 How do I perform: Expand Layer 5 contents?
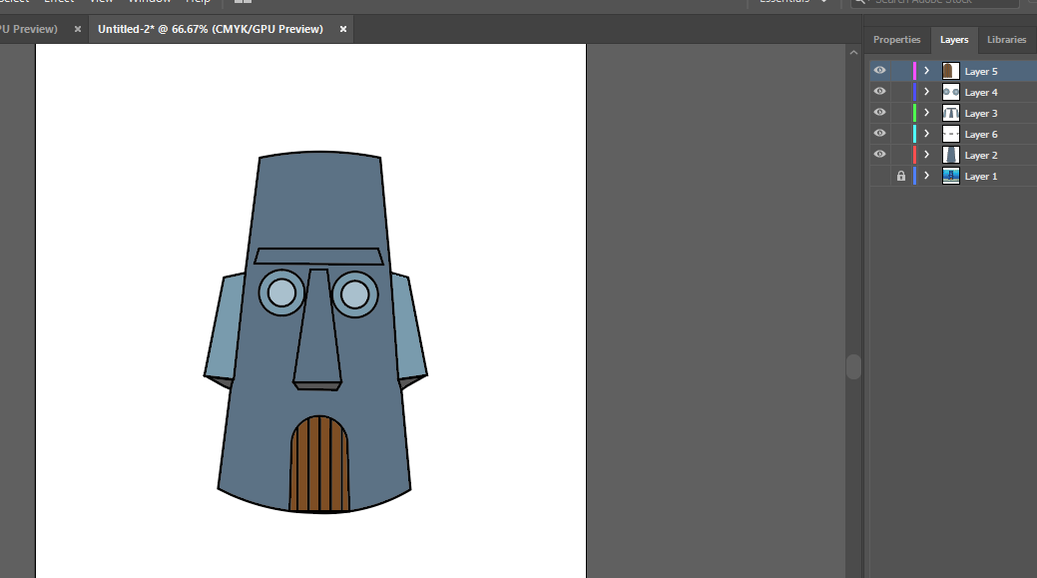927,71
